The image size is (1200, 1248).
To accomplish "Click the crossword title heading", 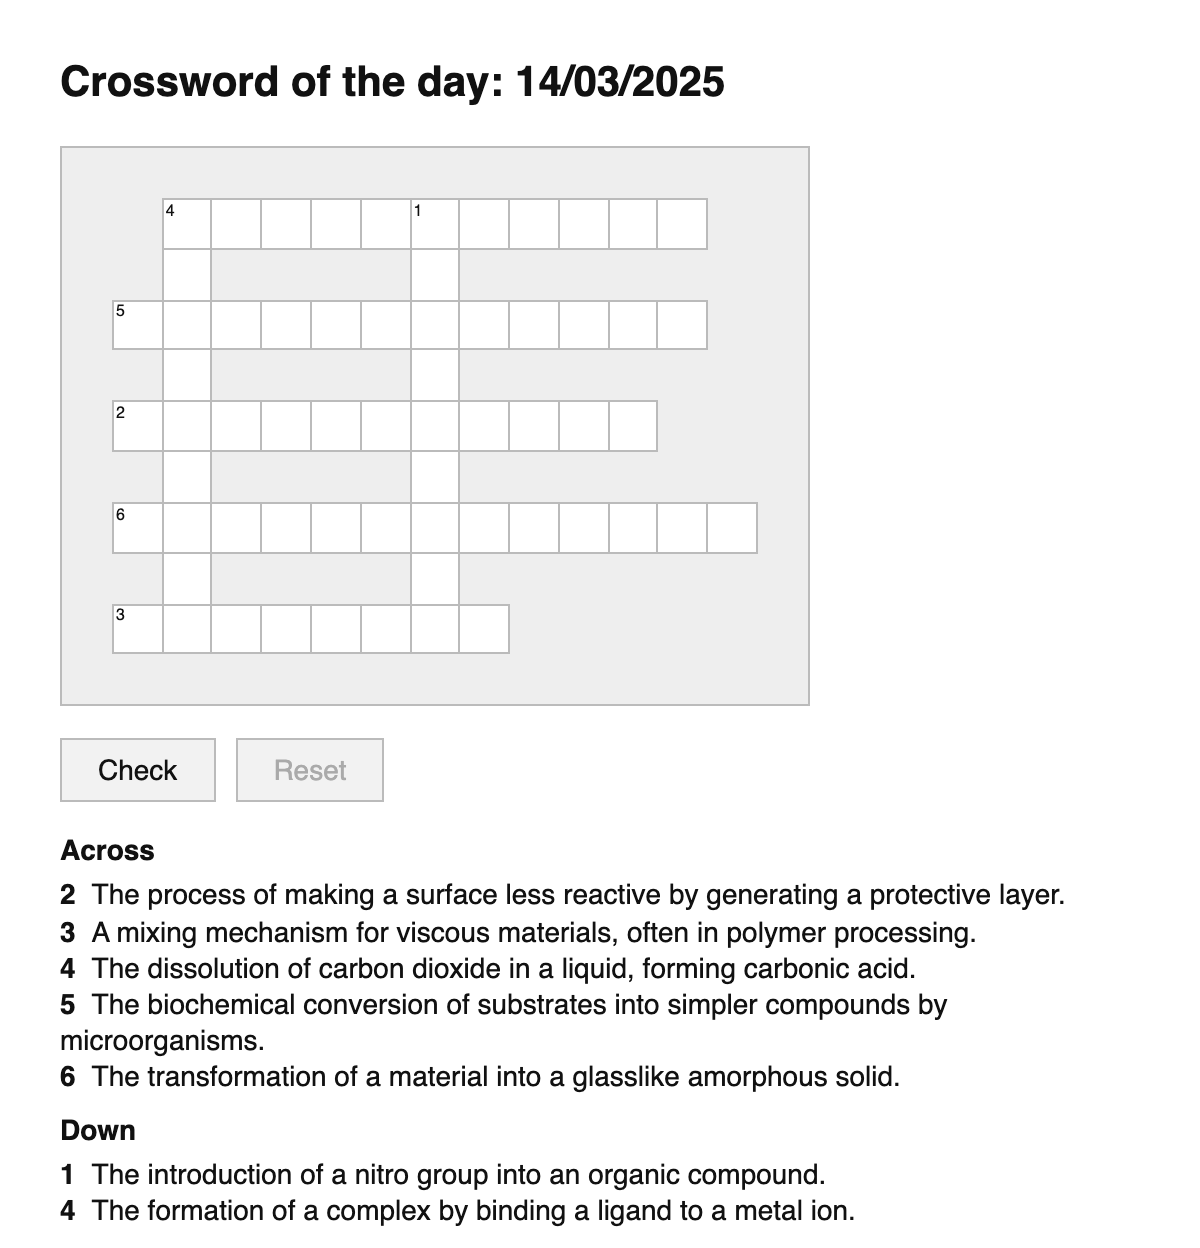I will pos(392,81).
